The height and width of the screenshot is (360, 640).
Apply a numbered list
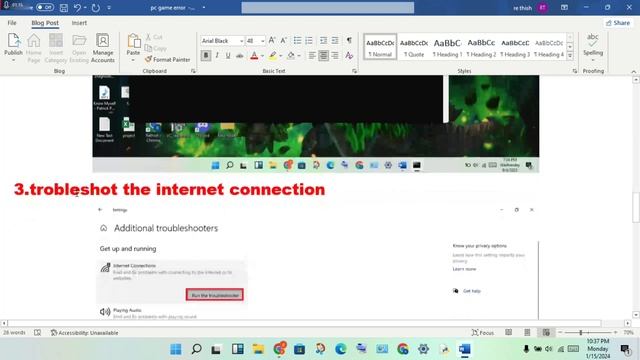(309, 40)
